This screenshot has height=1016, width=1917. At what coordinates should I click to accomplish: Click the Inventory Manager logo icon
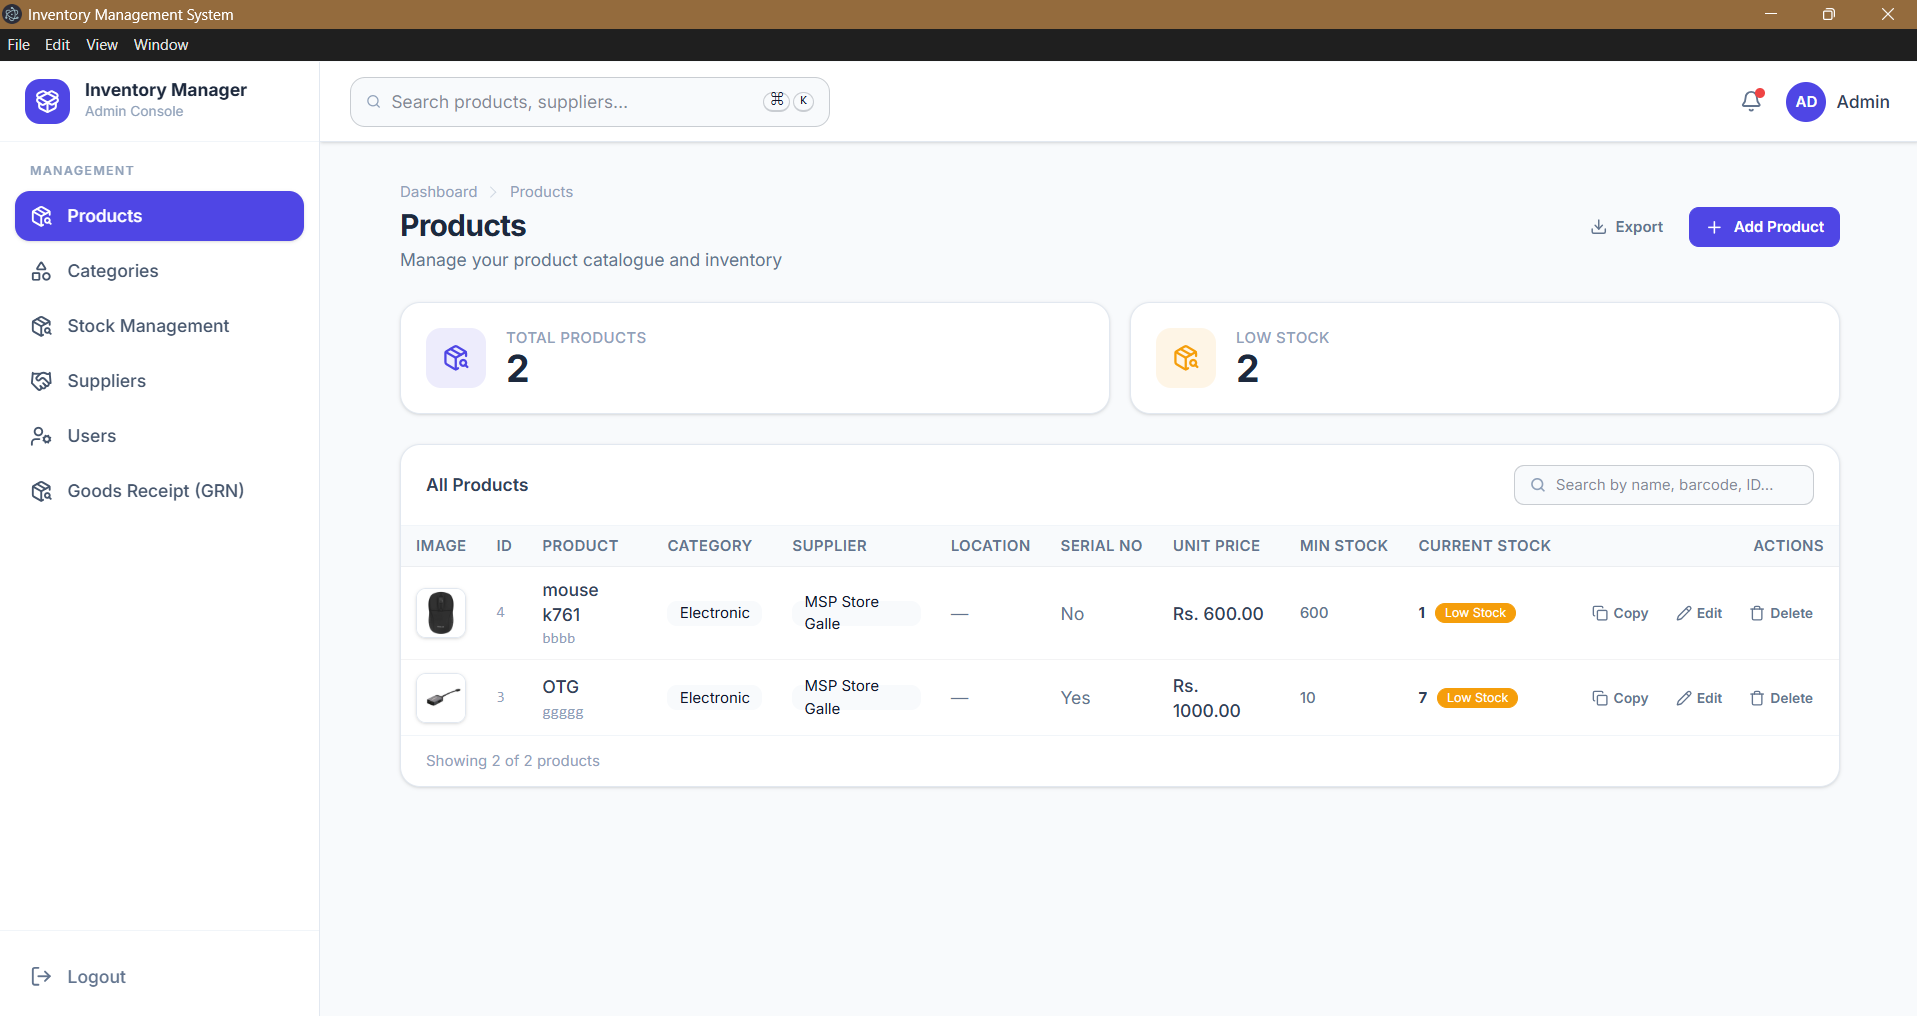tap(47, 101)
